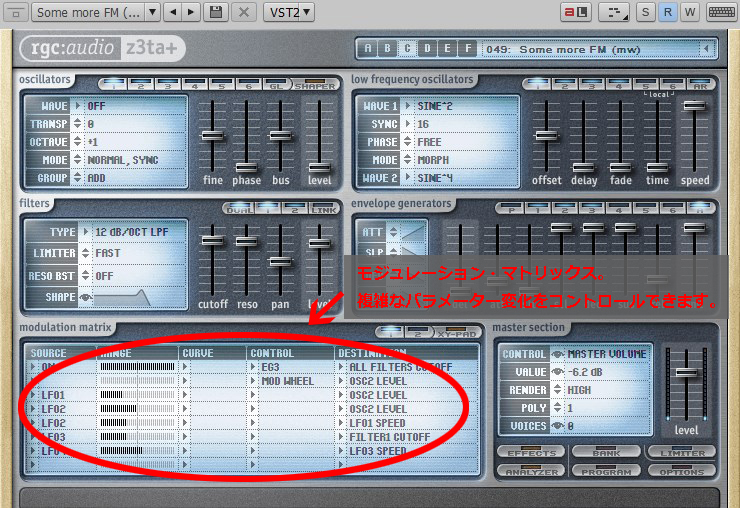Screen dimensions: 740x508
Task: Click the host window menu icon at top left
Action: coord(16,13)
